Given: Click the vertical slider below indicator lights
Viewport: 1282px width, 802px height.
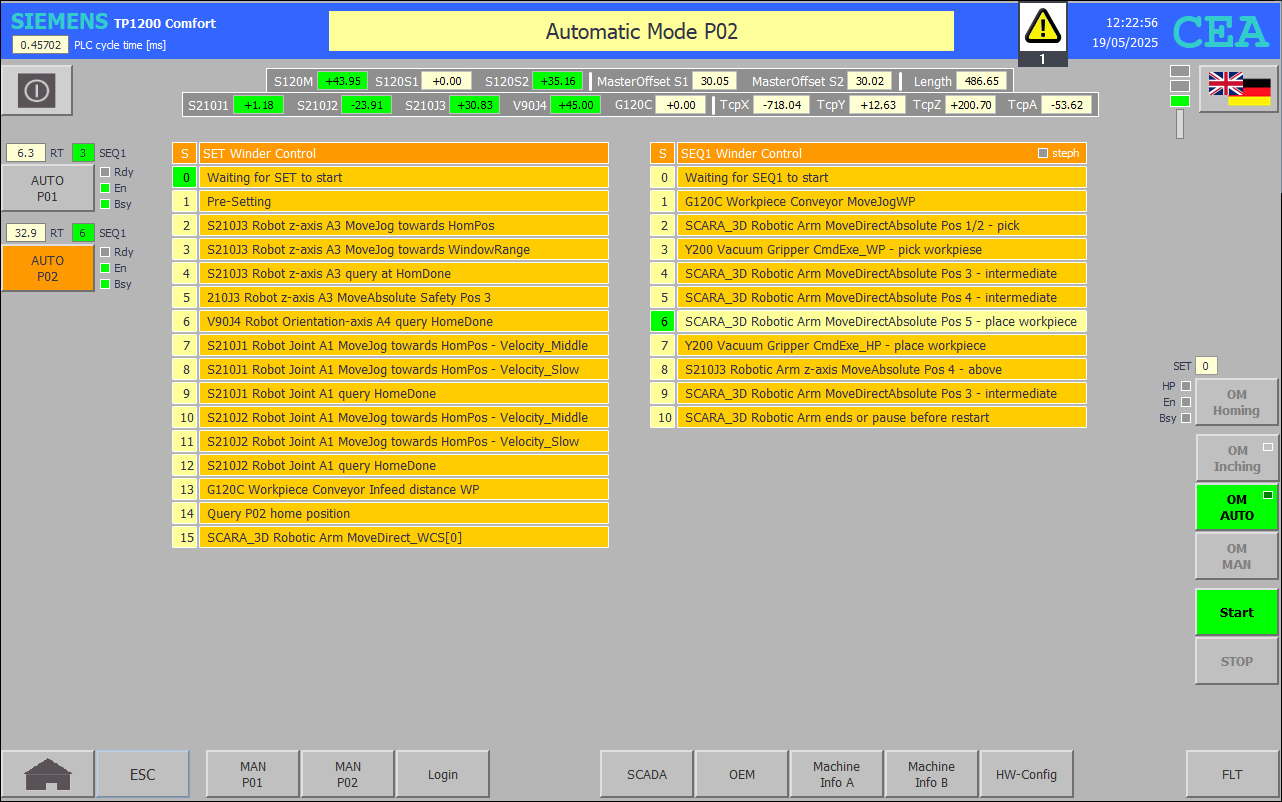Looking at the screenshot, I should pos(1179,124).
